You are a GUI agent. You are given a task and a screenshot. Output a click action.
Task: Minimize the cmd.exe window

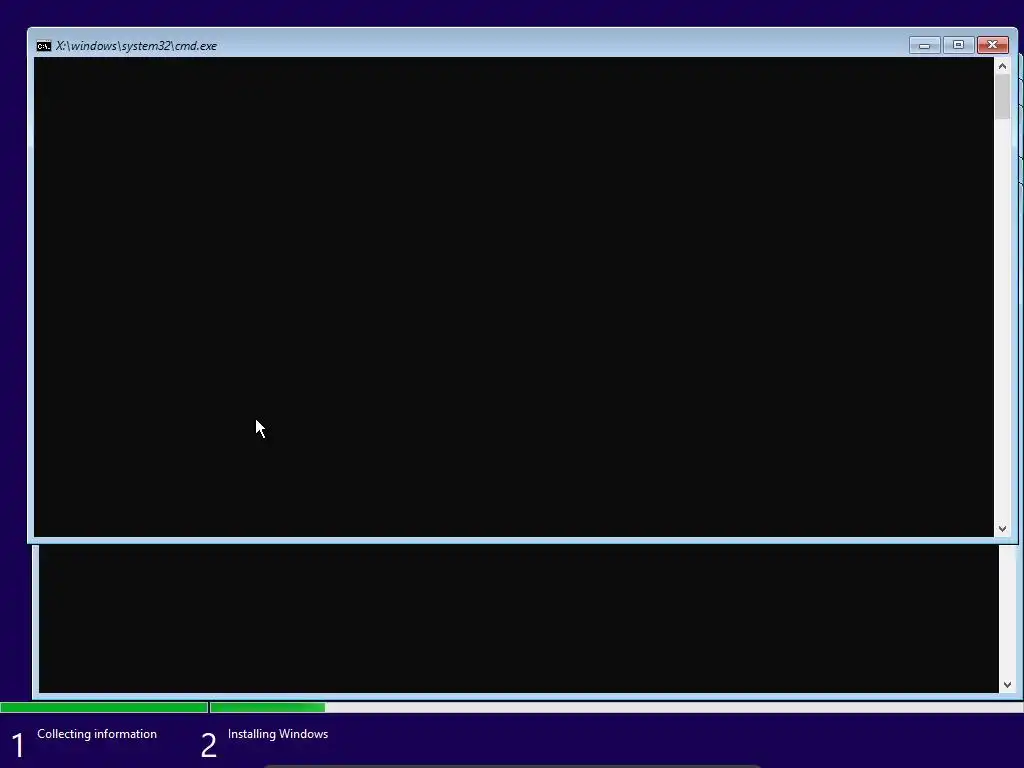tap(925, 45)
